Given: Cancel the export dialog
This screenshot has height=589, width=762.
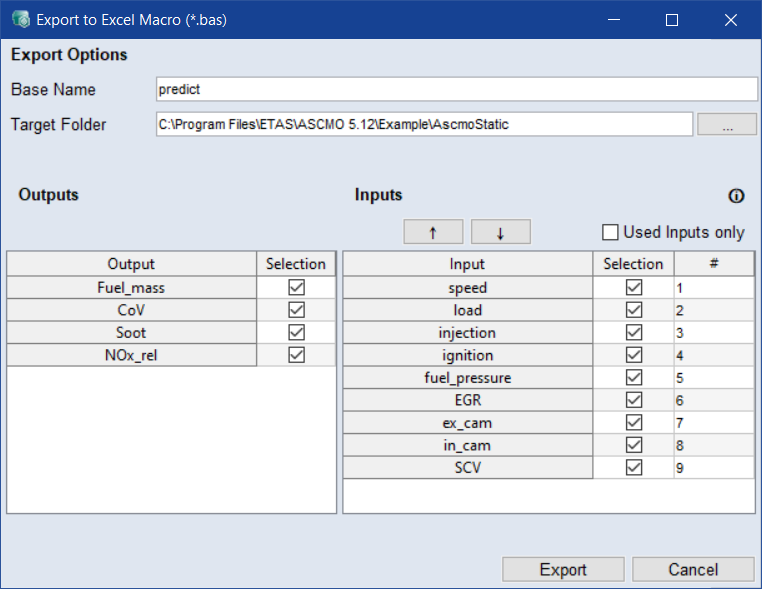Looking at the screenshot, I should click(693, 569).
